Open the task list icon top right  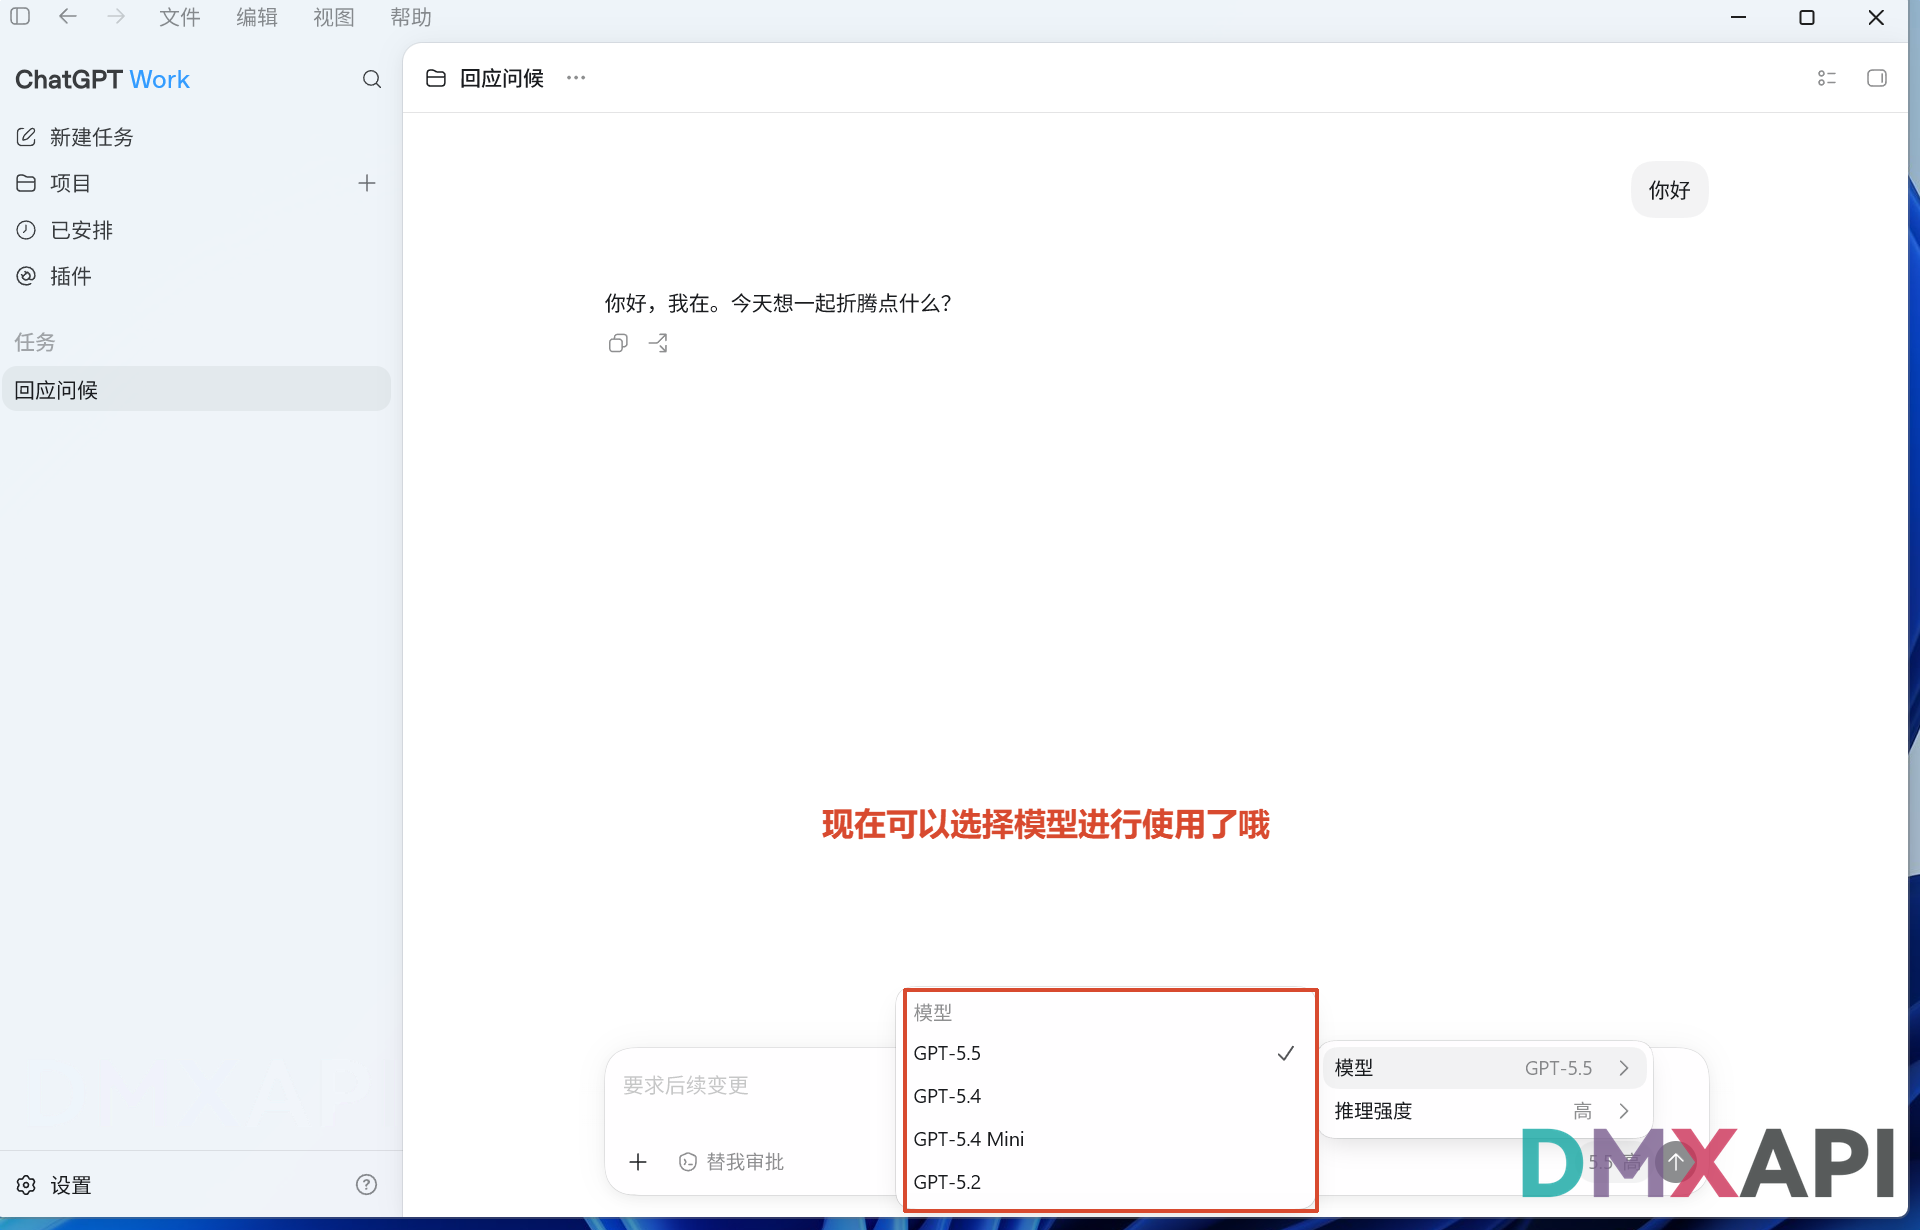tap(1827, 78)
